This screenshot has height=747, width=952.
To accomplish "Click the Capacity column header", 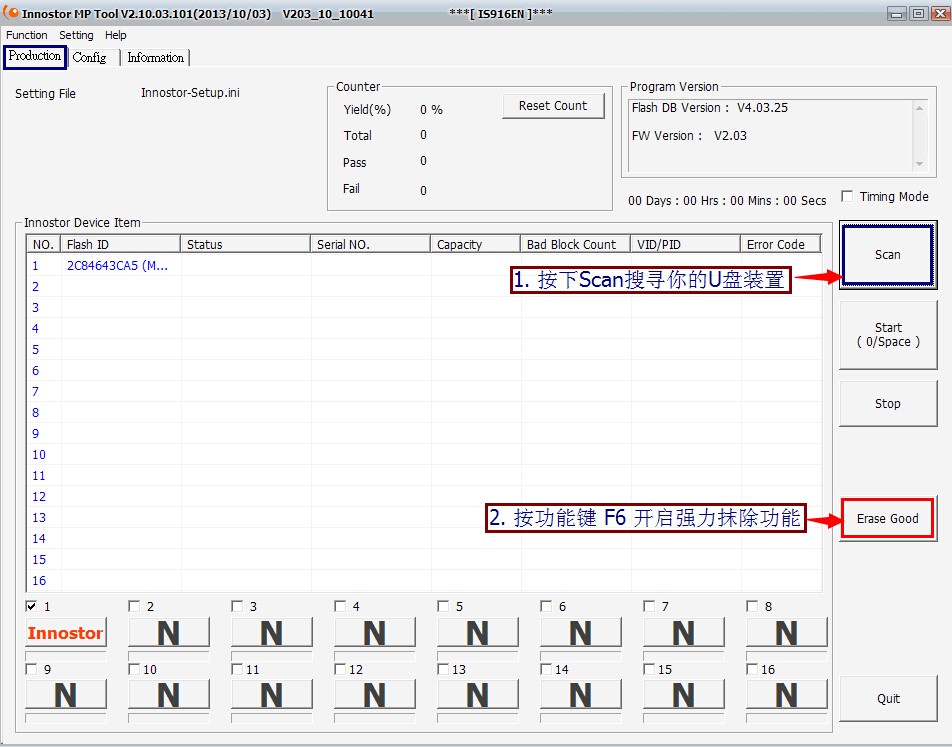I will click(x=475, y=244).
